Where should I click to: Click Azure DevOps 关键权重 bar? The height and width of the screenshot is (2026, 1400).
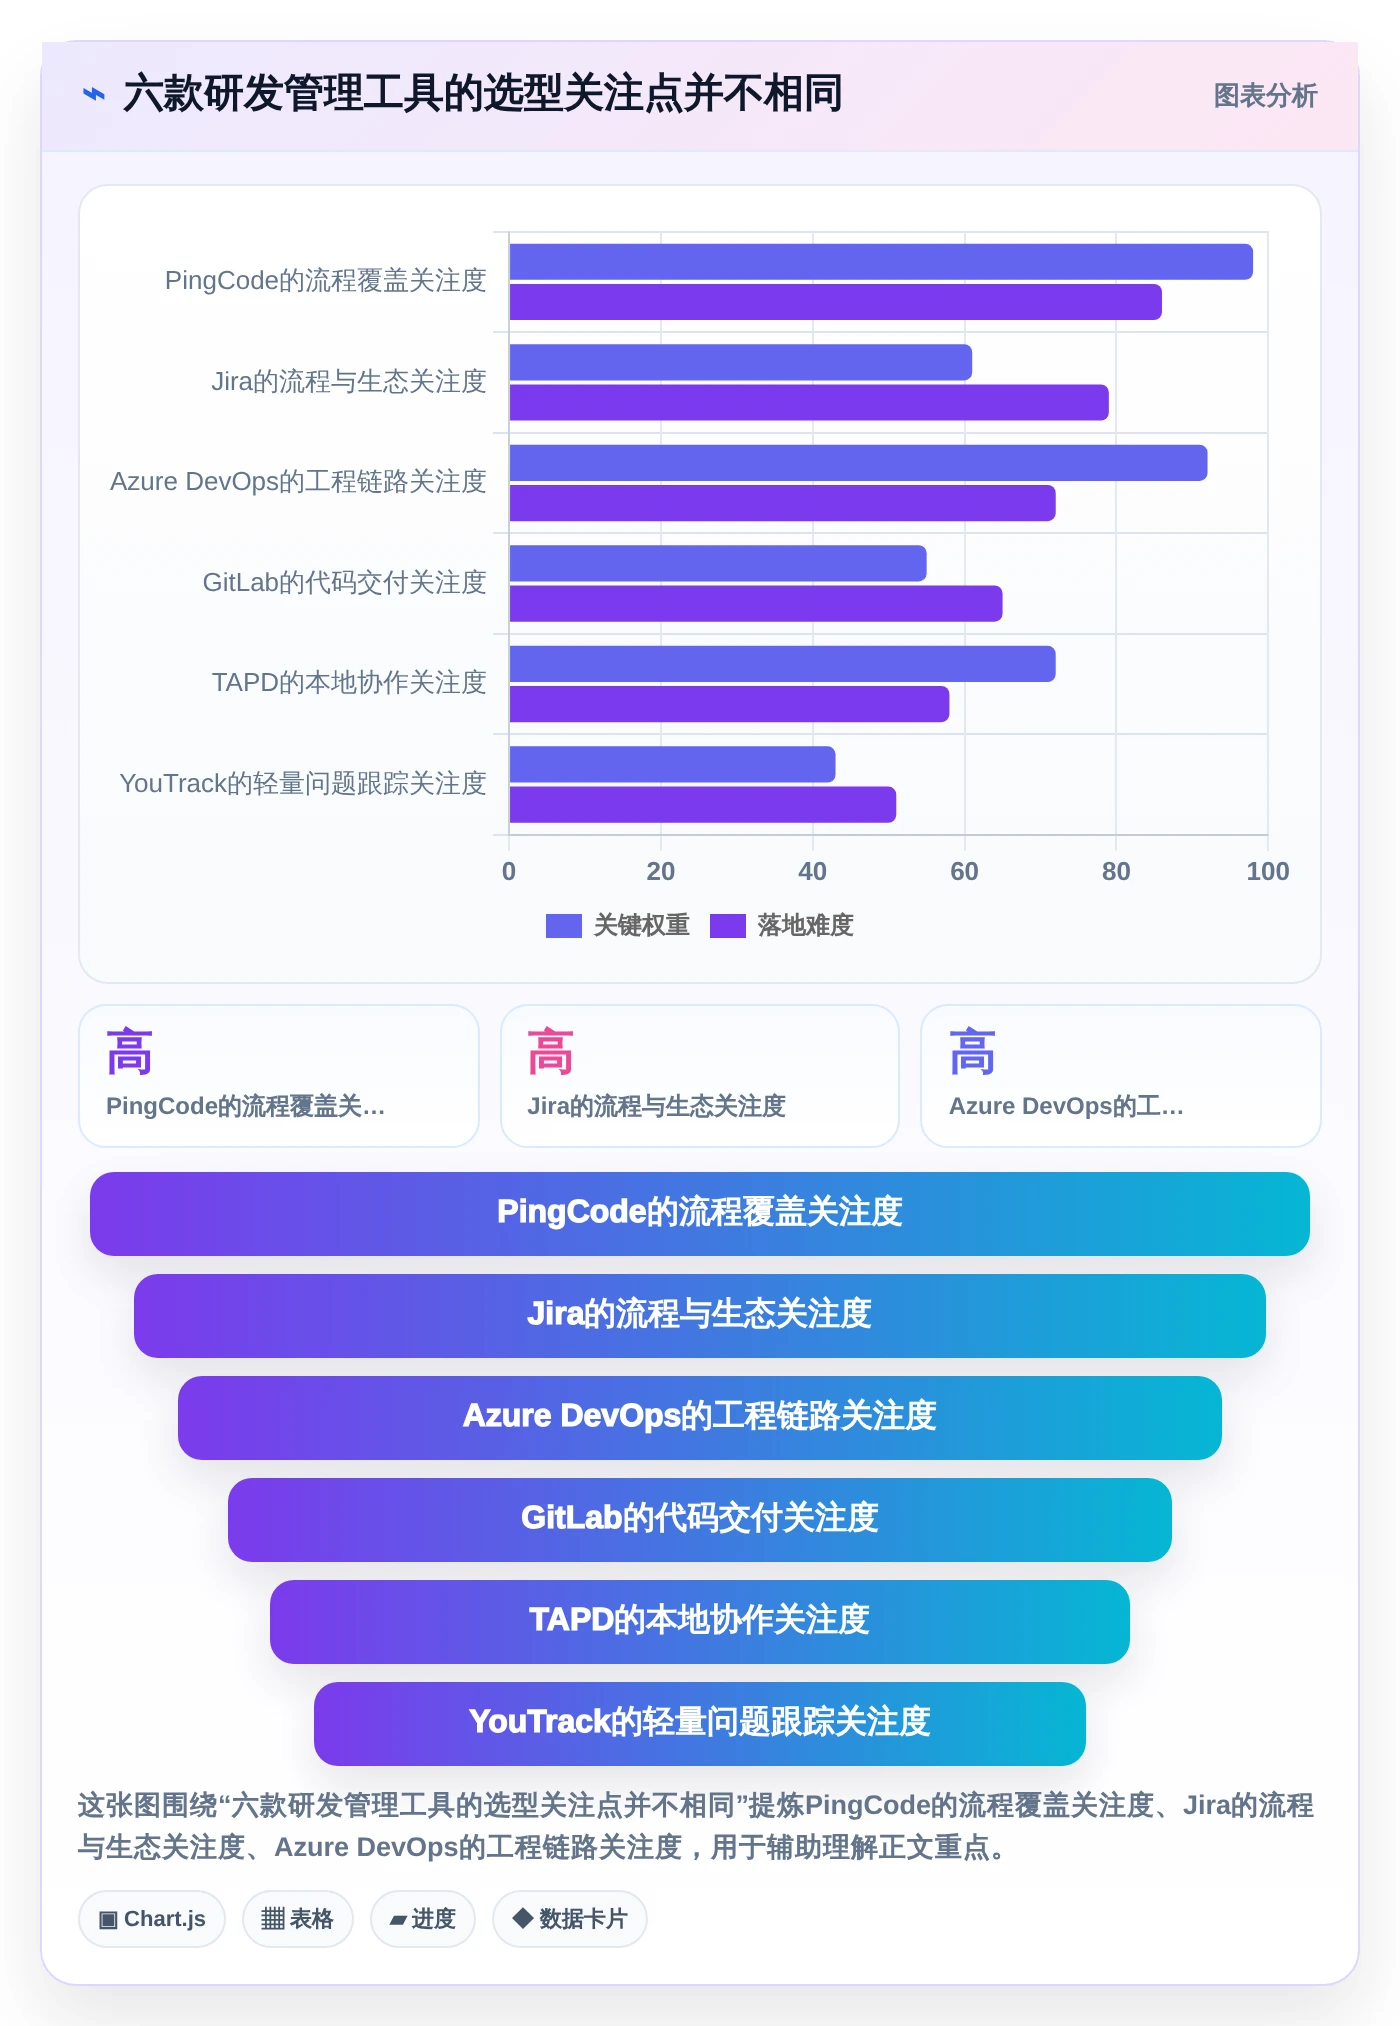tap(859, 463)
